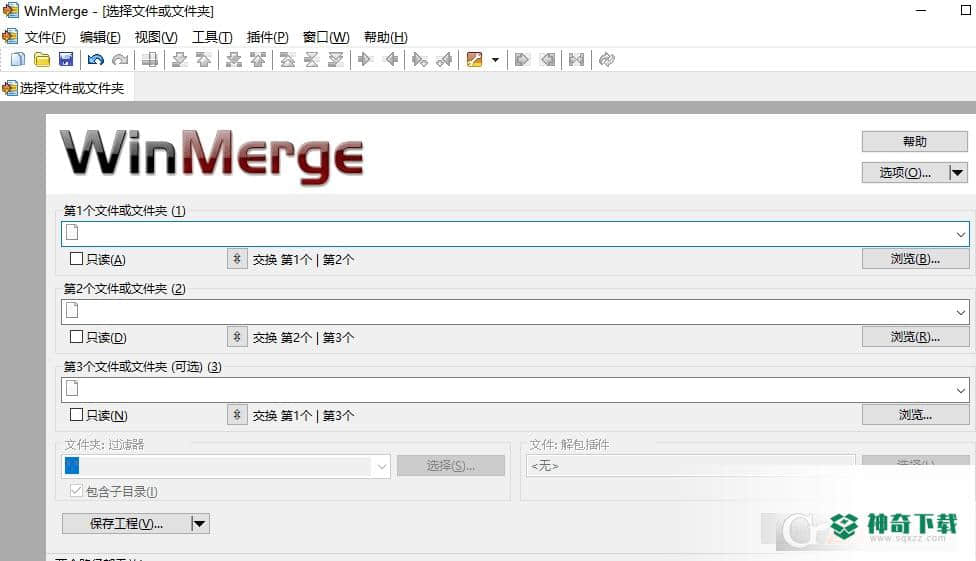Open the toolbar Options dropdown arrow
Screen dimensions: 976x561
click(x=495, y=60)
